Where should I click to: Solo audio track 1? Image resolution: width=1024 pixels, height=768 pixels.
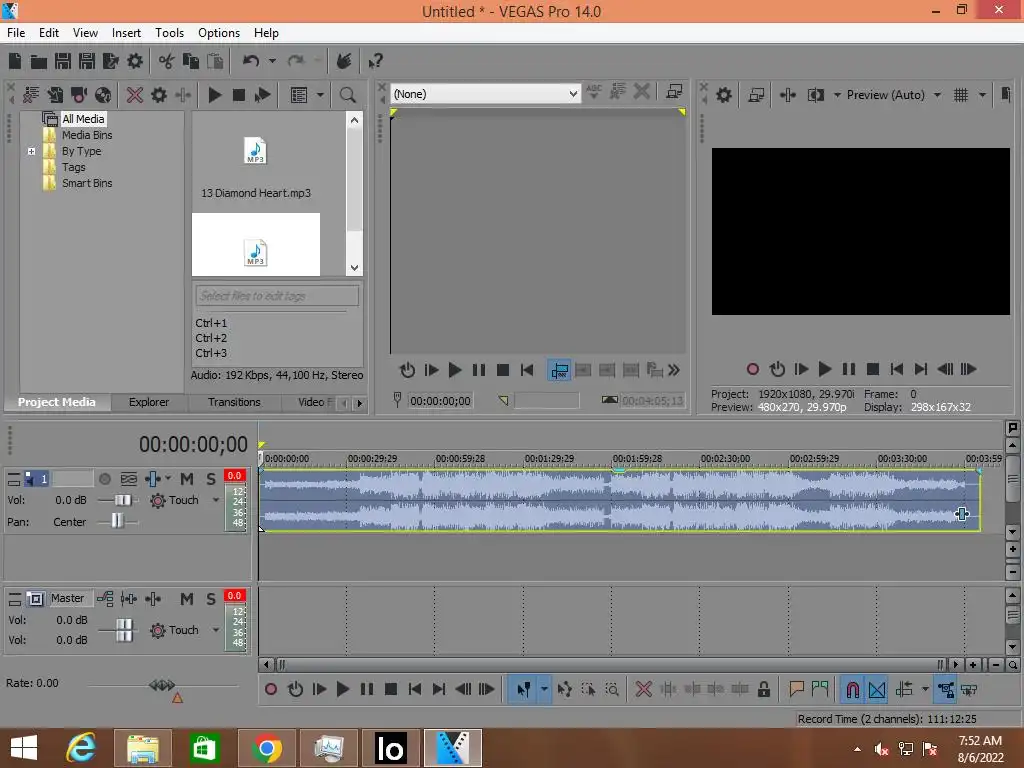[x=211, y=479]
